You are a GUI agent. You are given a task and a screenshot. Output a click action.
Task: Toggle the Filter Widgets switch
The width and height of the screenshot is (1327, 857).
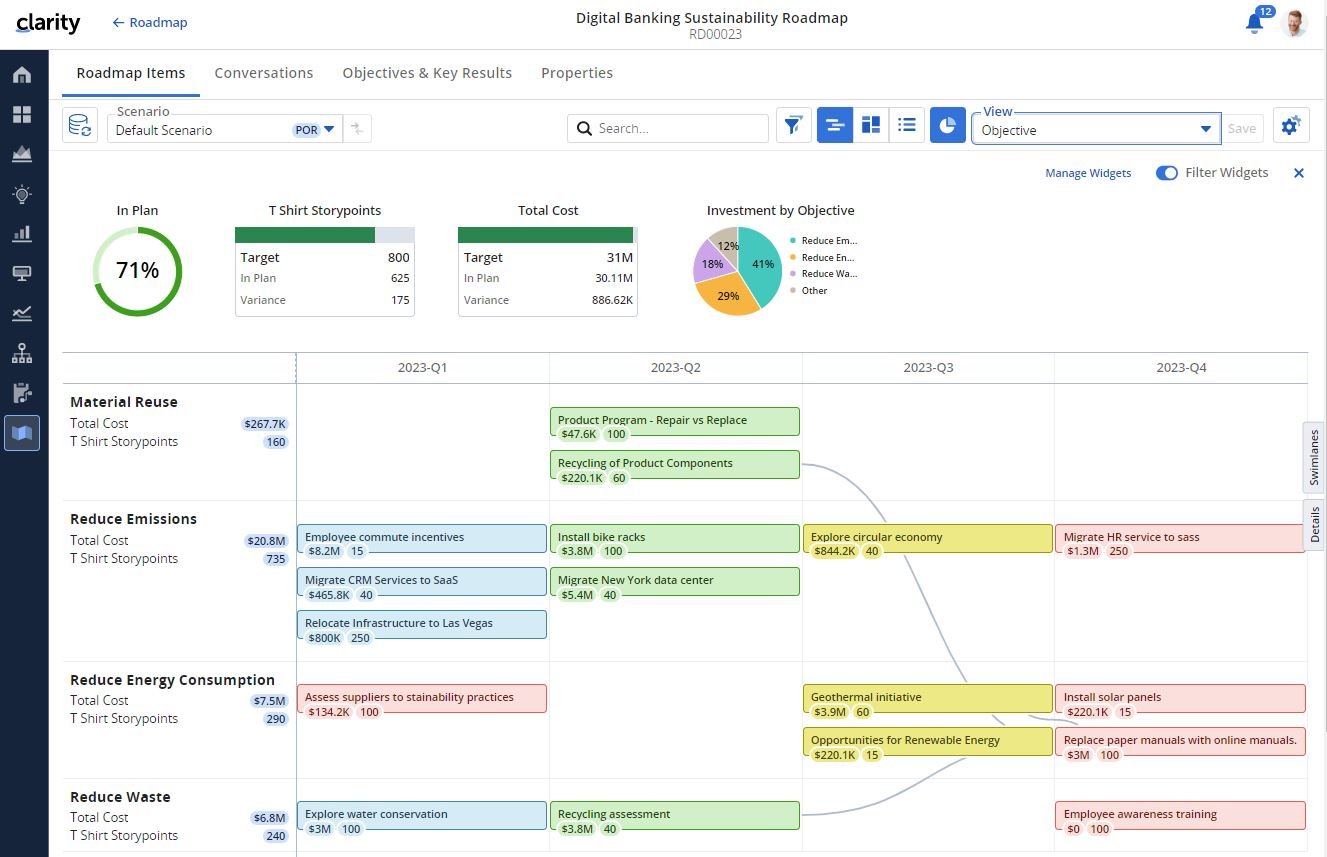[x=1166, y=173]
